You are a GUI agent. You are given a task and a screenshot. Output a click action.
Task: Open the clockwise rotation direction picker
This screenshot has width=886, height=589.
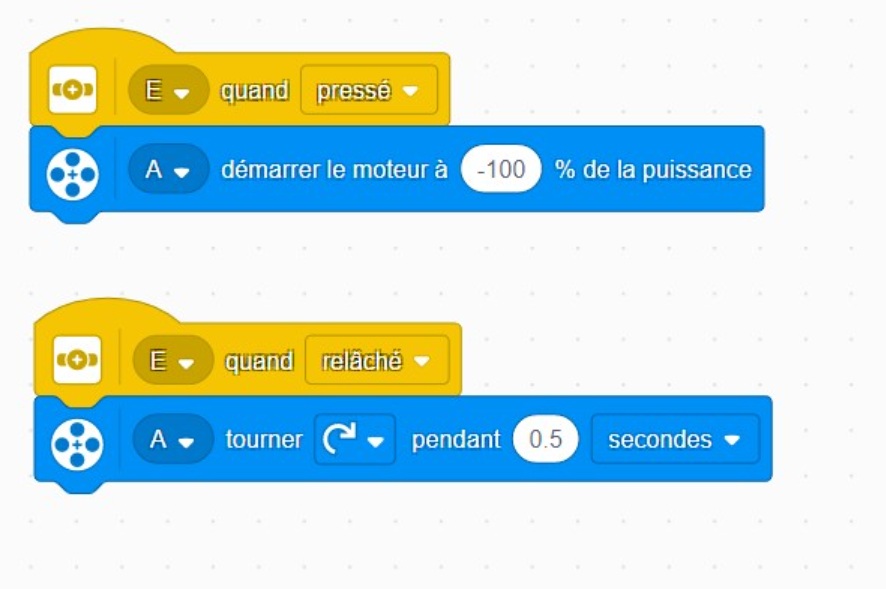[355, 440]
